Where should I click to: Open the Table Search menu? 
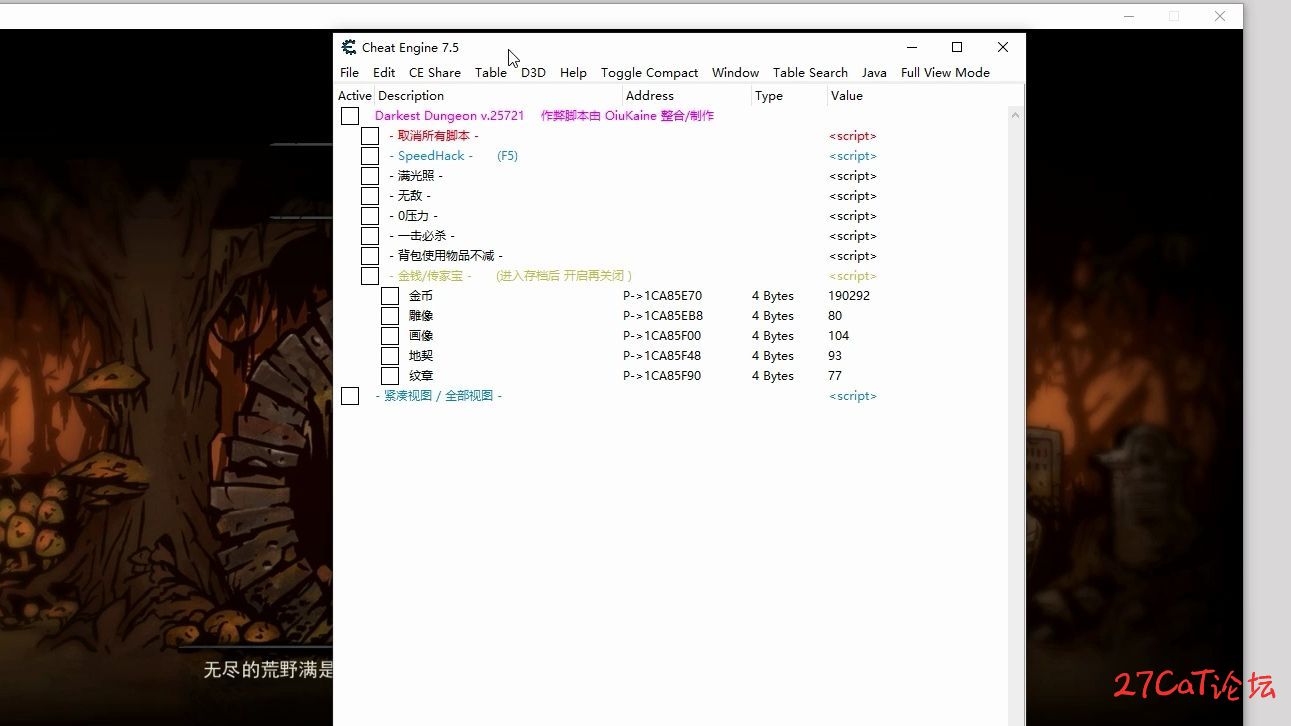click(x=810, y=72)
